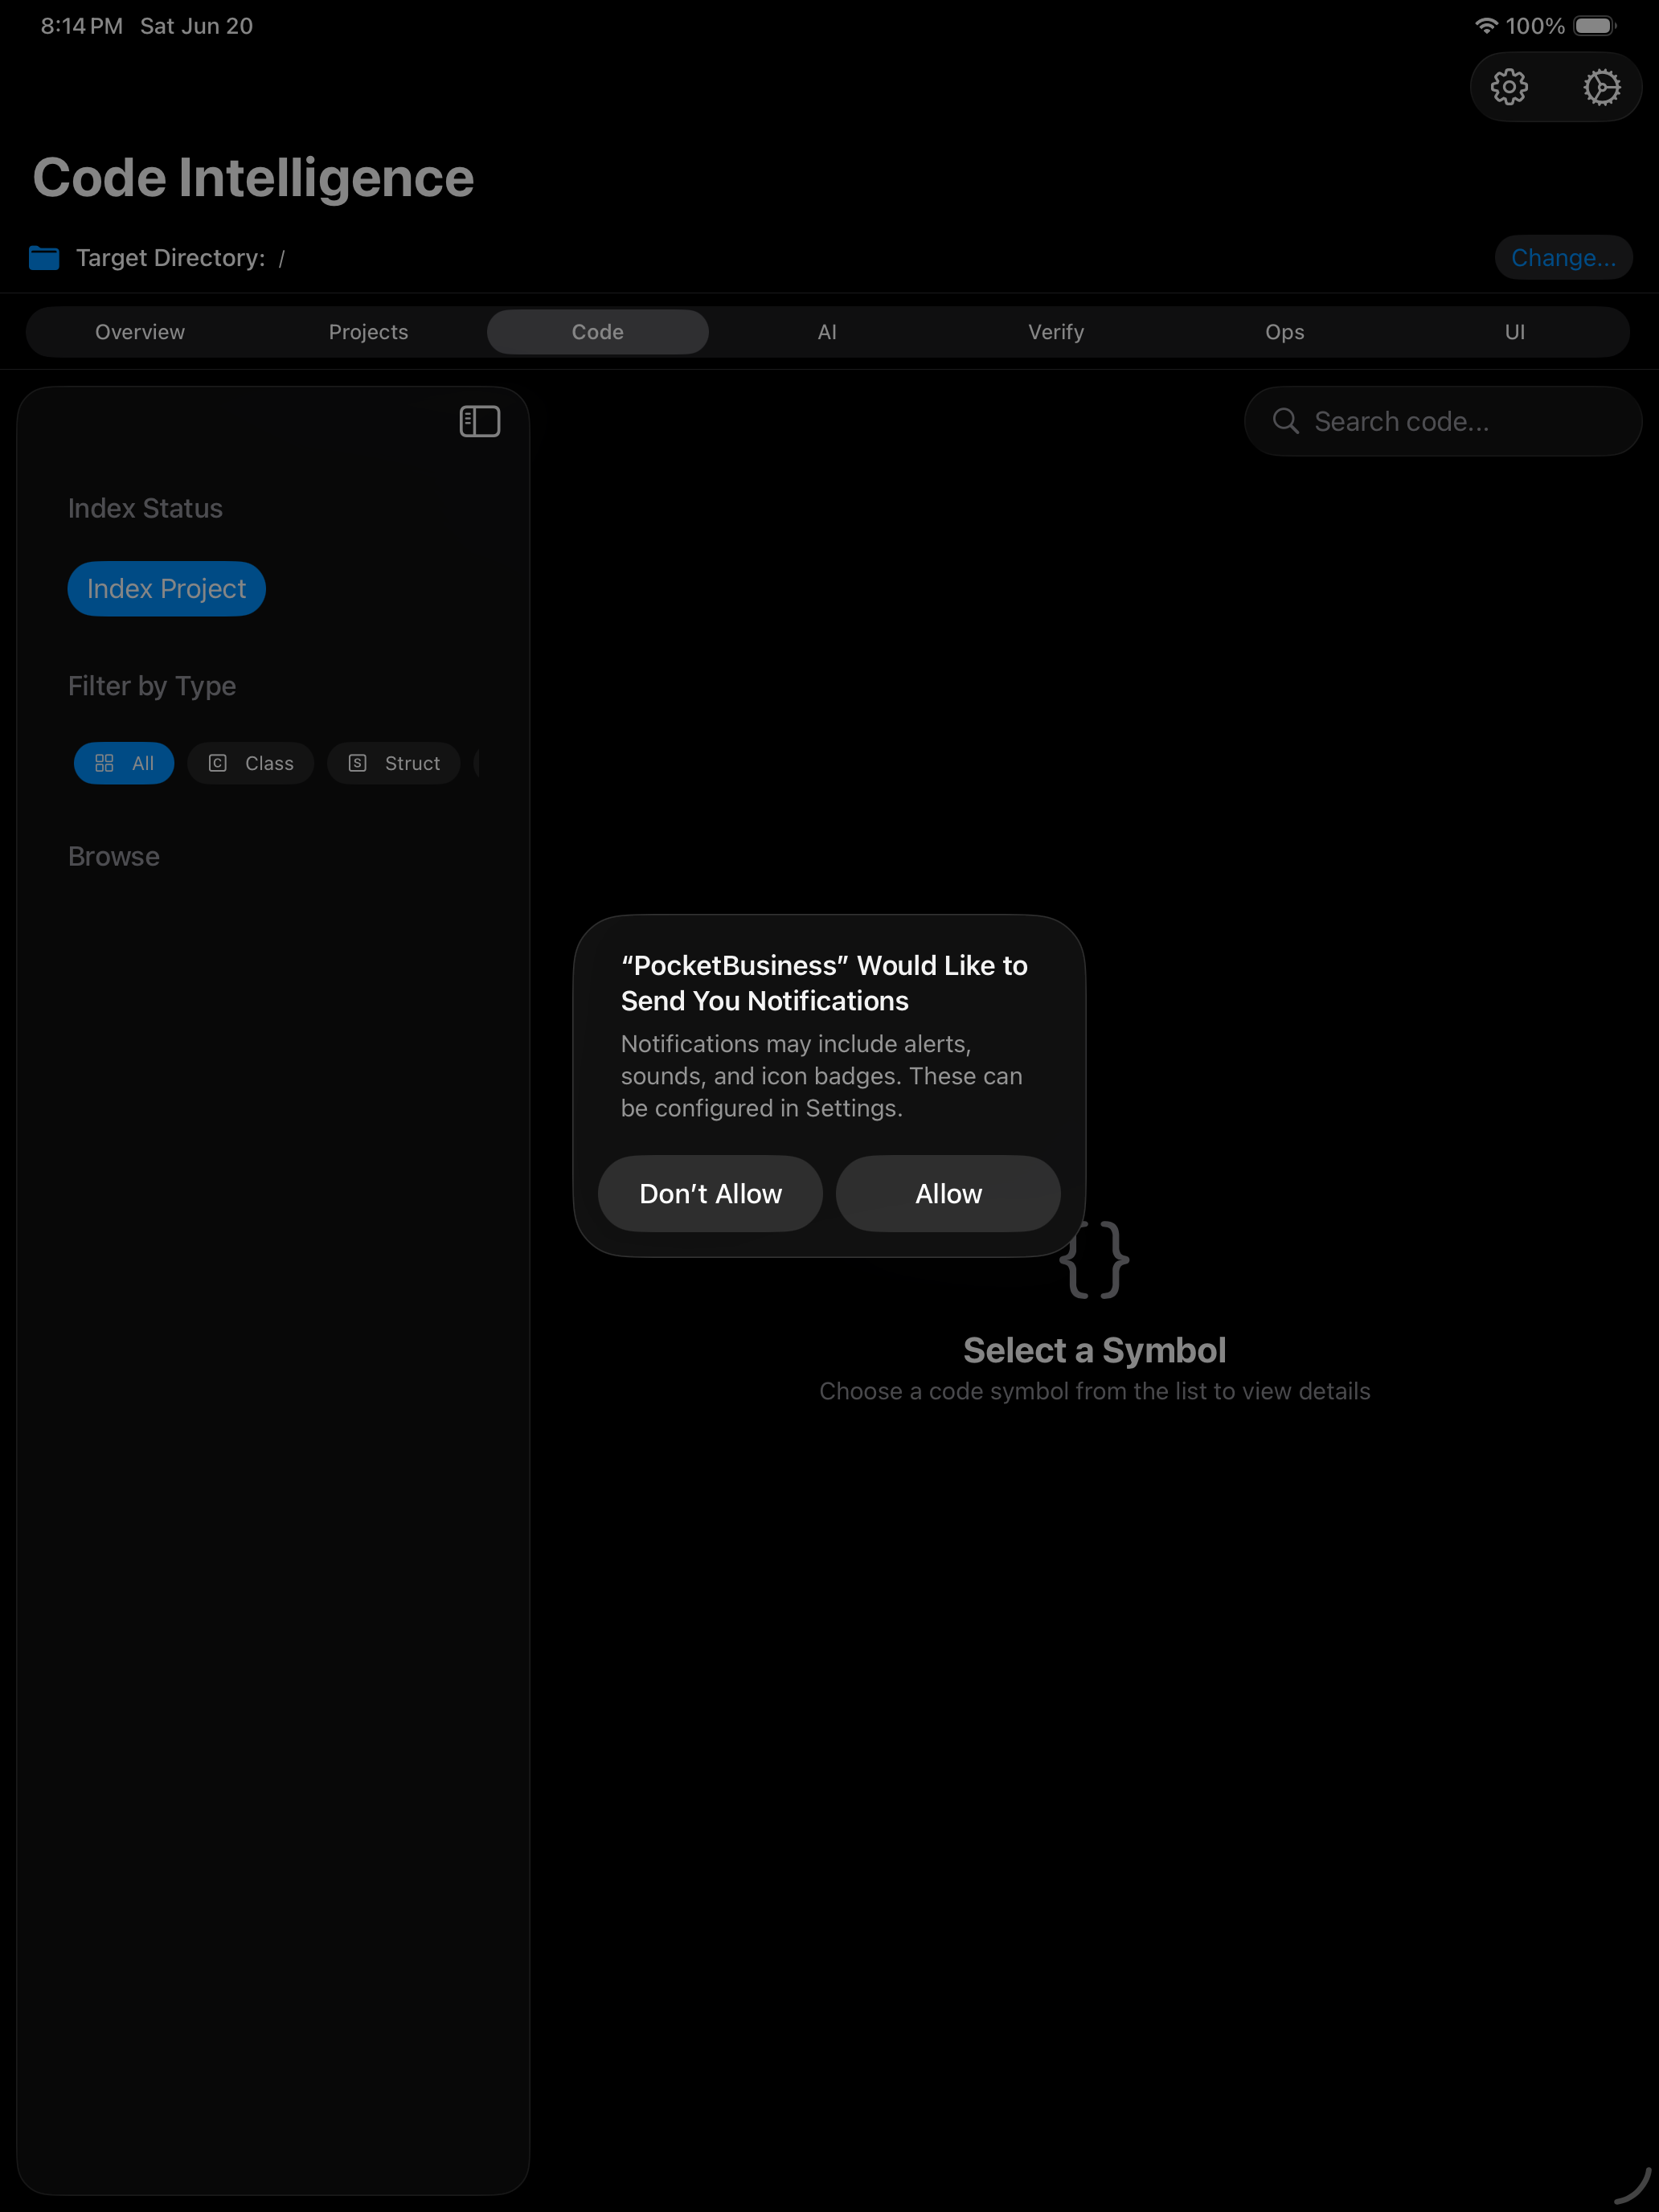1659x2212 pixels.
Task: Click the Index Status heading
Action: point(145,508)
